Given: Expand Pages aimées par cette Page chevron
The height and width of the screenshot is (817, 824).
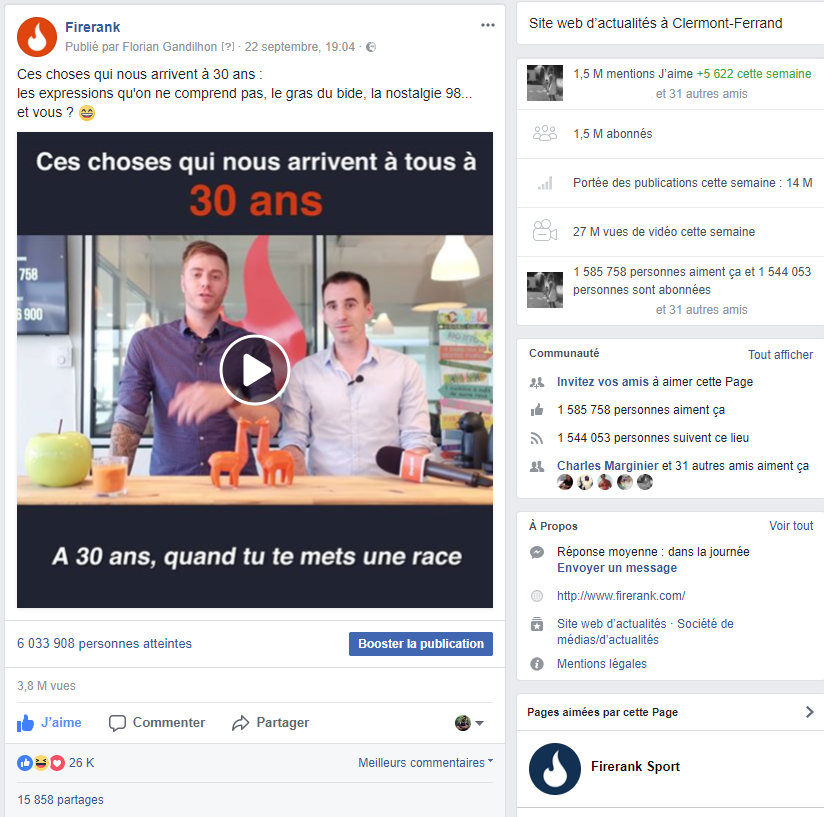Looking at the screenshot, I should pos(809,712).
